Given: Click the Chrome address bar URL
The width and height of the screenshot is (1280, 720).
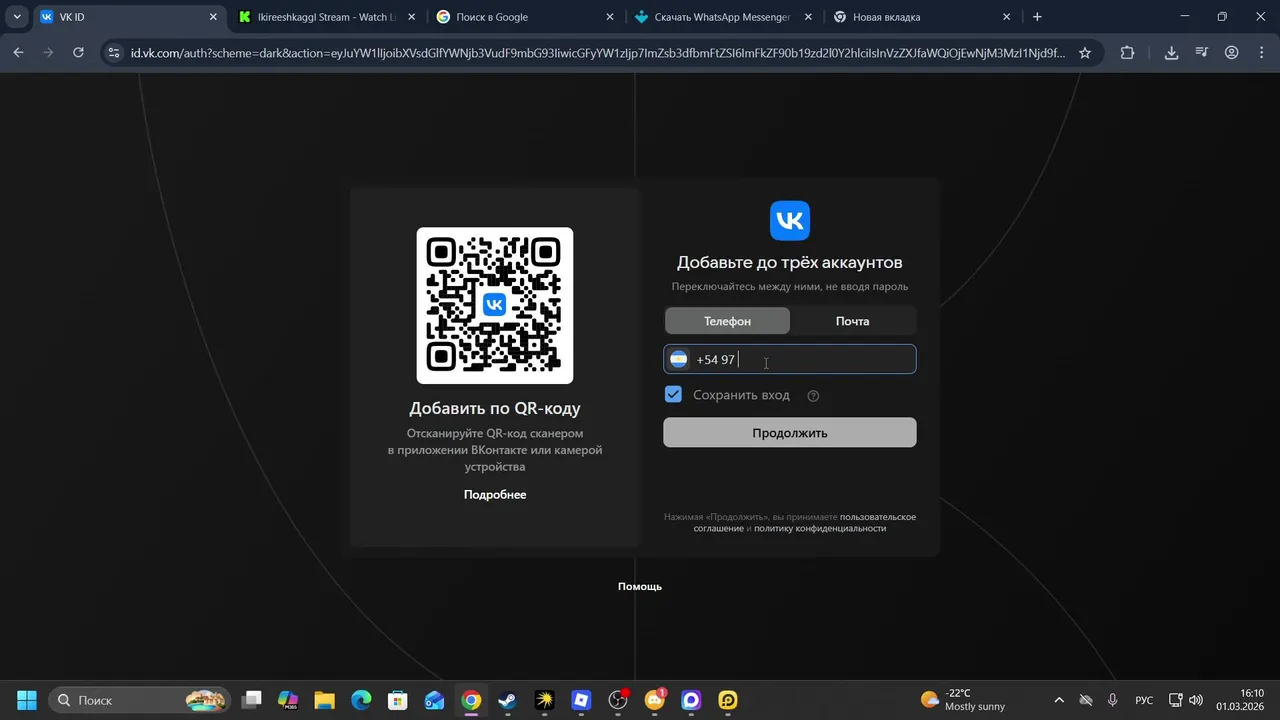Looking at the screenshot, I should click(598, 53).
